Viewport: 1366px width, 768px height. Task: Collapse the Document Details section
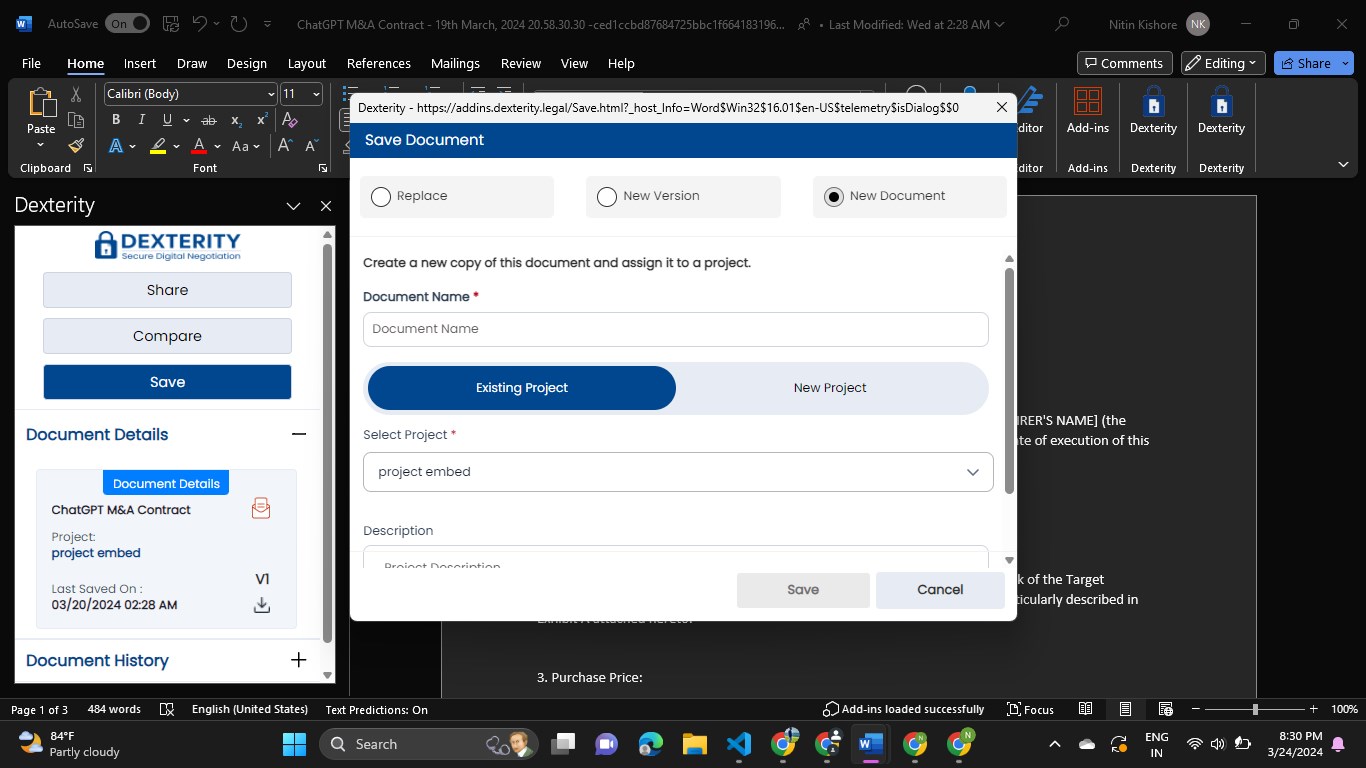point(298,435)
